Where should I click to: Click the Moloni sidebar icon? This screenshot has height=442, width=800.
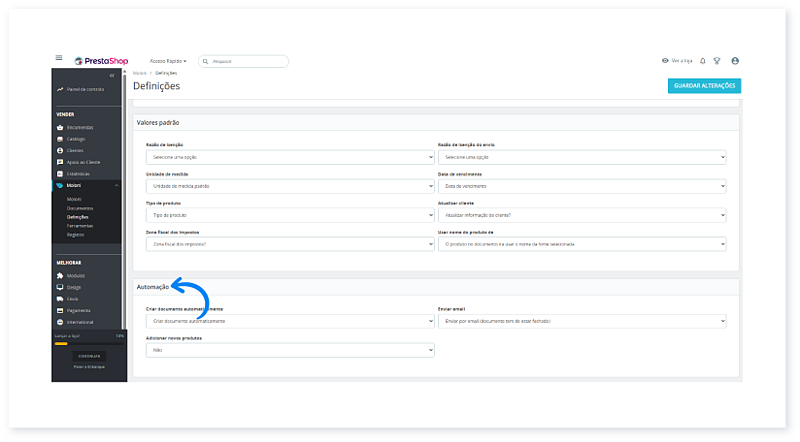coord(60,185)
